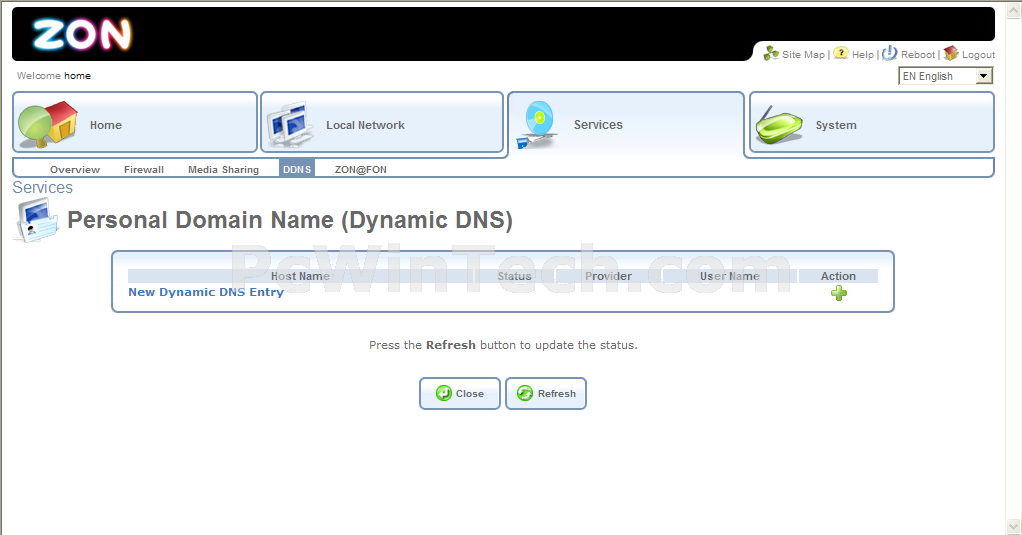Click the ZON logo
1022x535 pixels.
click(82, 35)
